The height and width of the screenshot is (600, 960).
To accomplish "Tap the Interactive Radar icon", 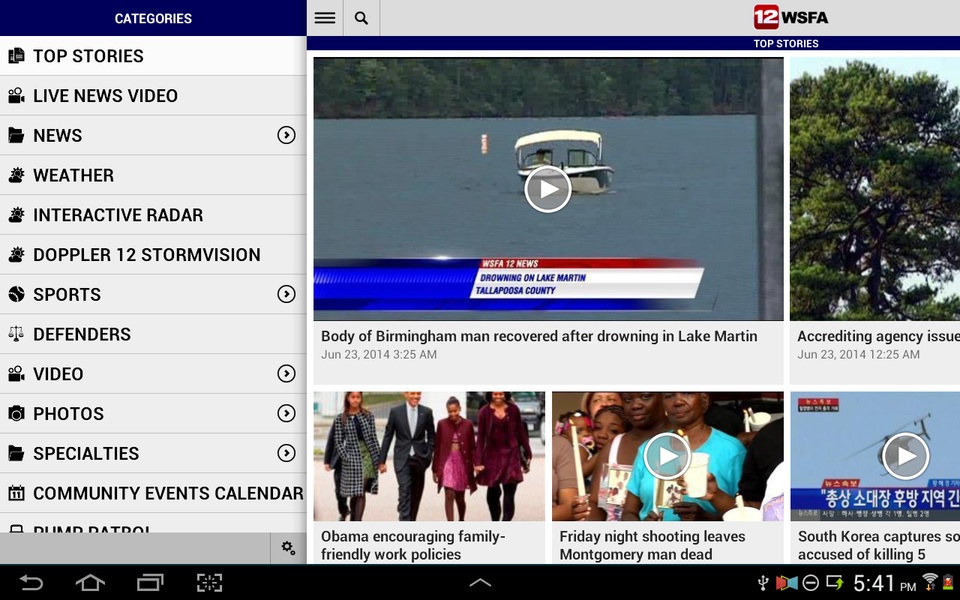I will click(17, 215).
